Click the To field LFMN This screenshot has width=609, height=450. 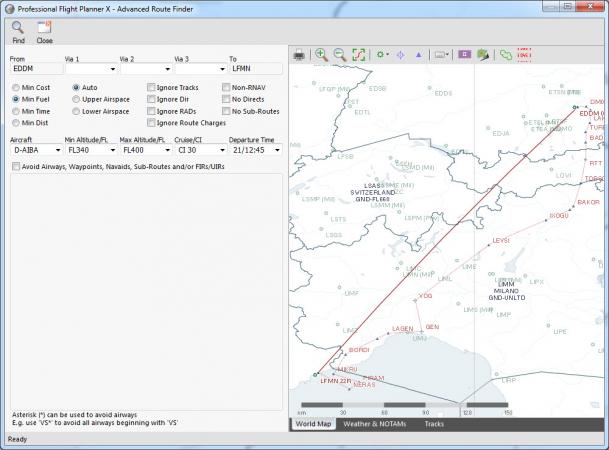[256, 69]
